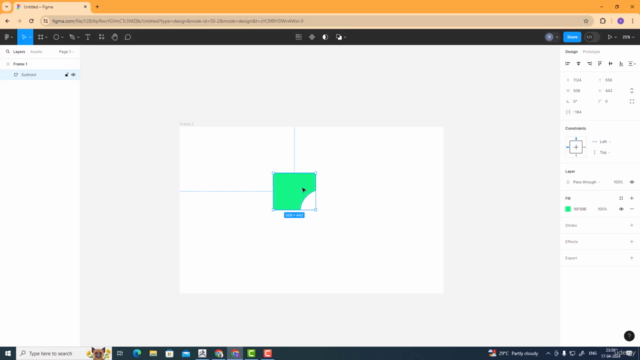Click the Align vertical centers icon
This screenshot has width=640, height=360.
611,64
